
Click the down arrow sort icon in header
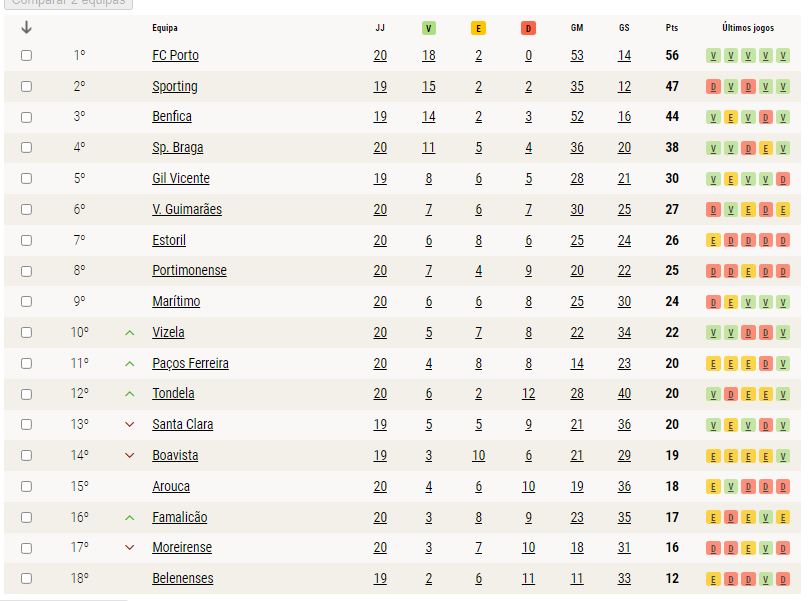click(26, 27)
